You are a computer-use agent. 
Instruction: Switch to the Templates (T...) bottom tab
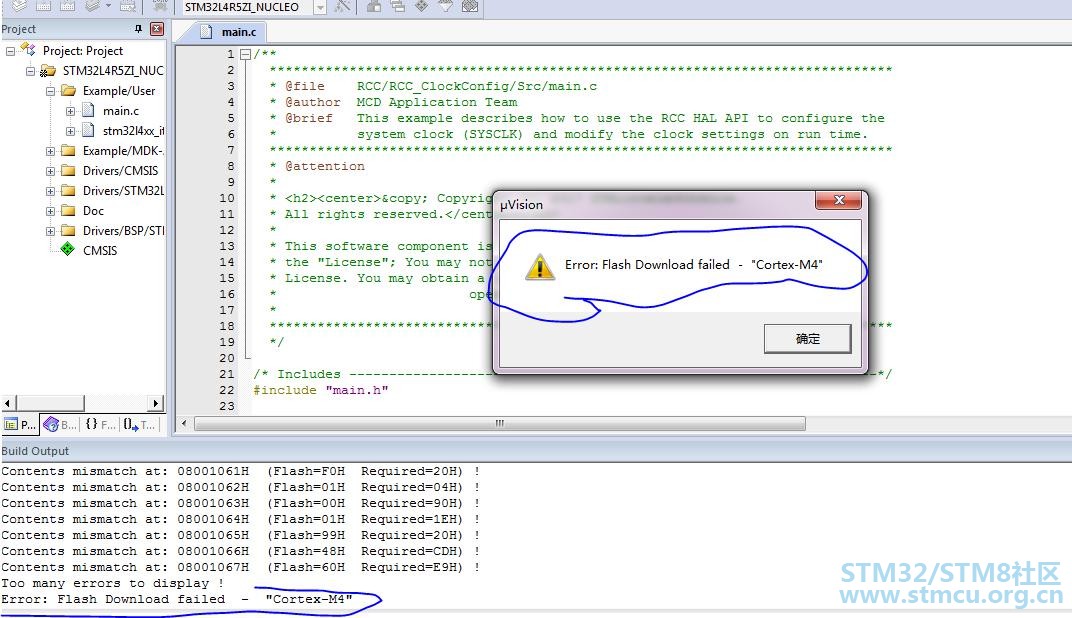pyautogui.click(x=139, y=425)
